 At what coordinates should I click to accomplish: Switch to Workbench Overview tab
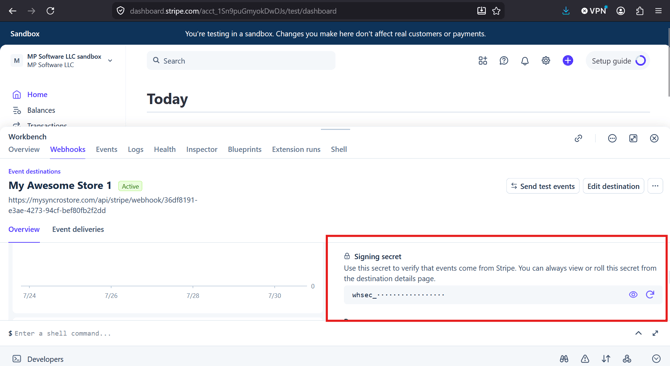[x=24, y=149]
